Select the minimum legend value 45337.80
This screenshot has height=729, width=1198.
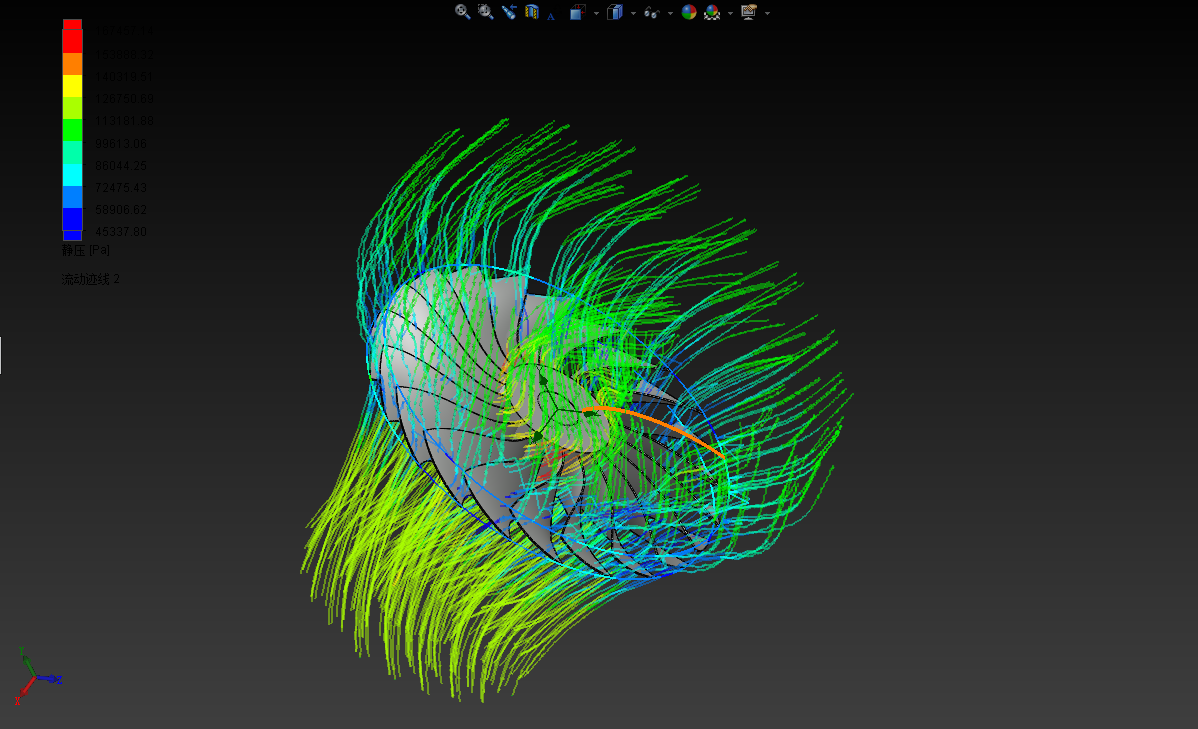pos(121,232)
